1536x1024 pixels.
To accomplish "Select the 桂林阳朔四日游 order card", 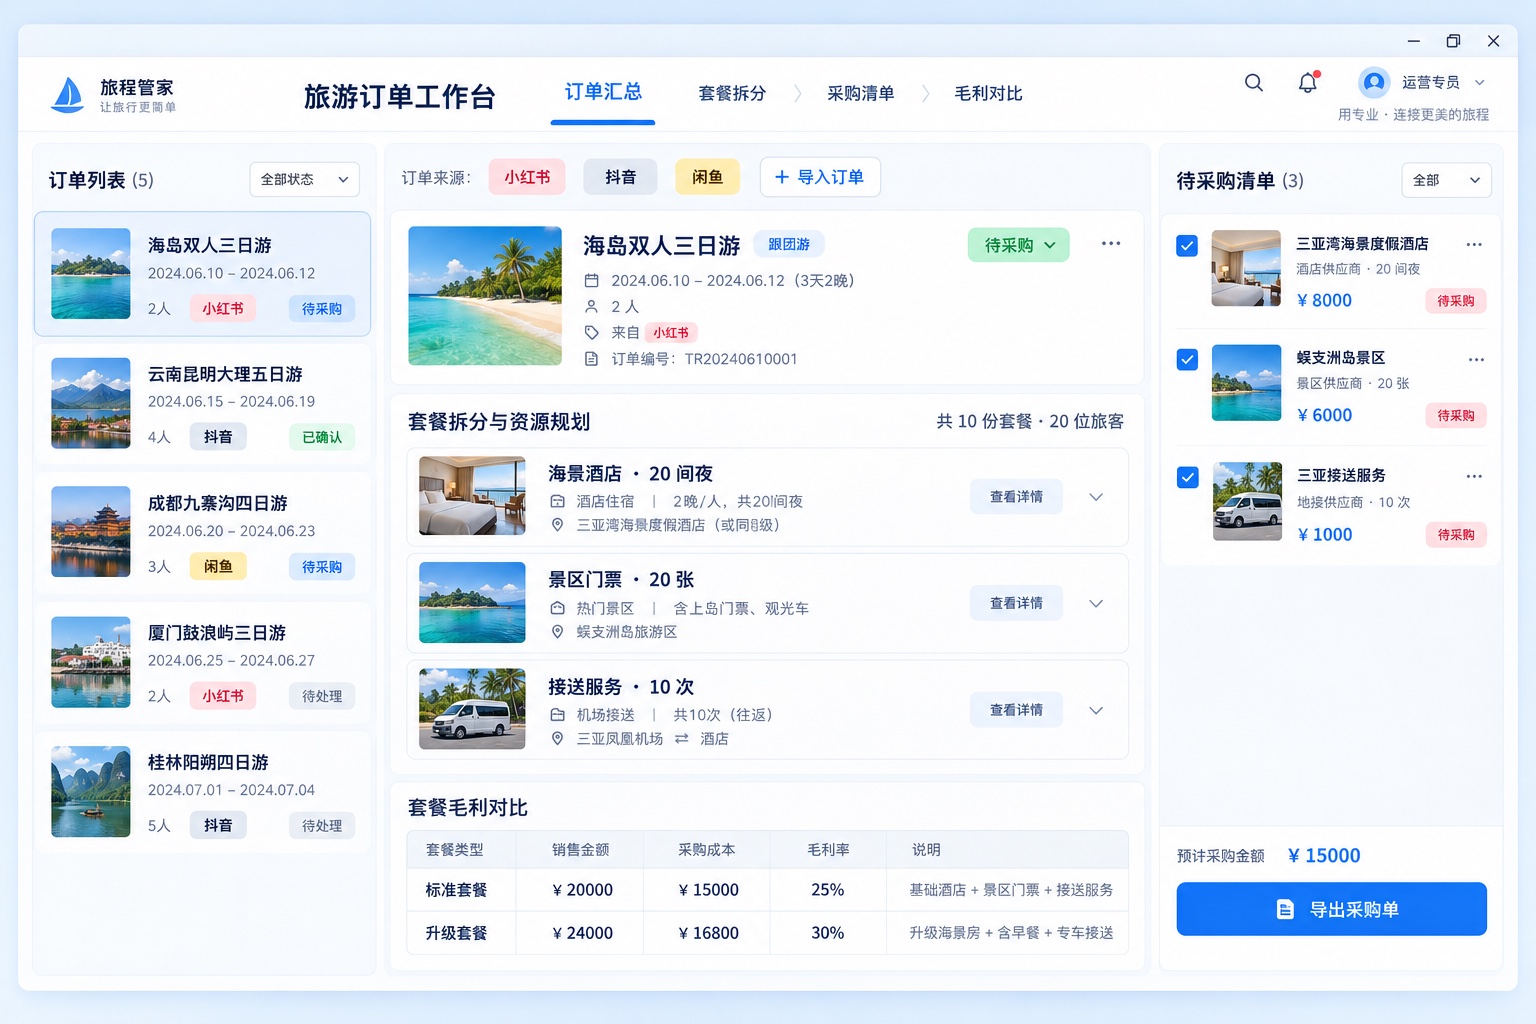I will [203, 792].
